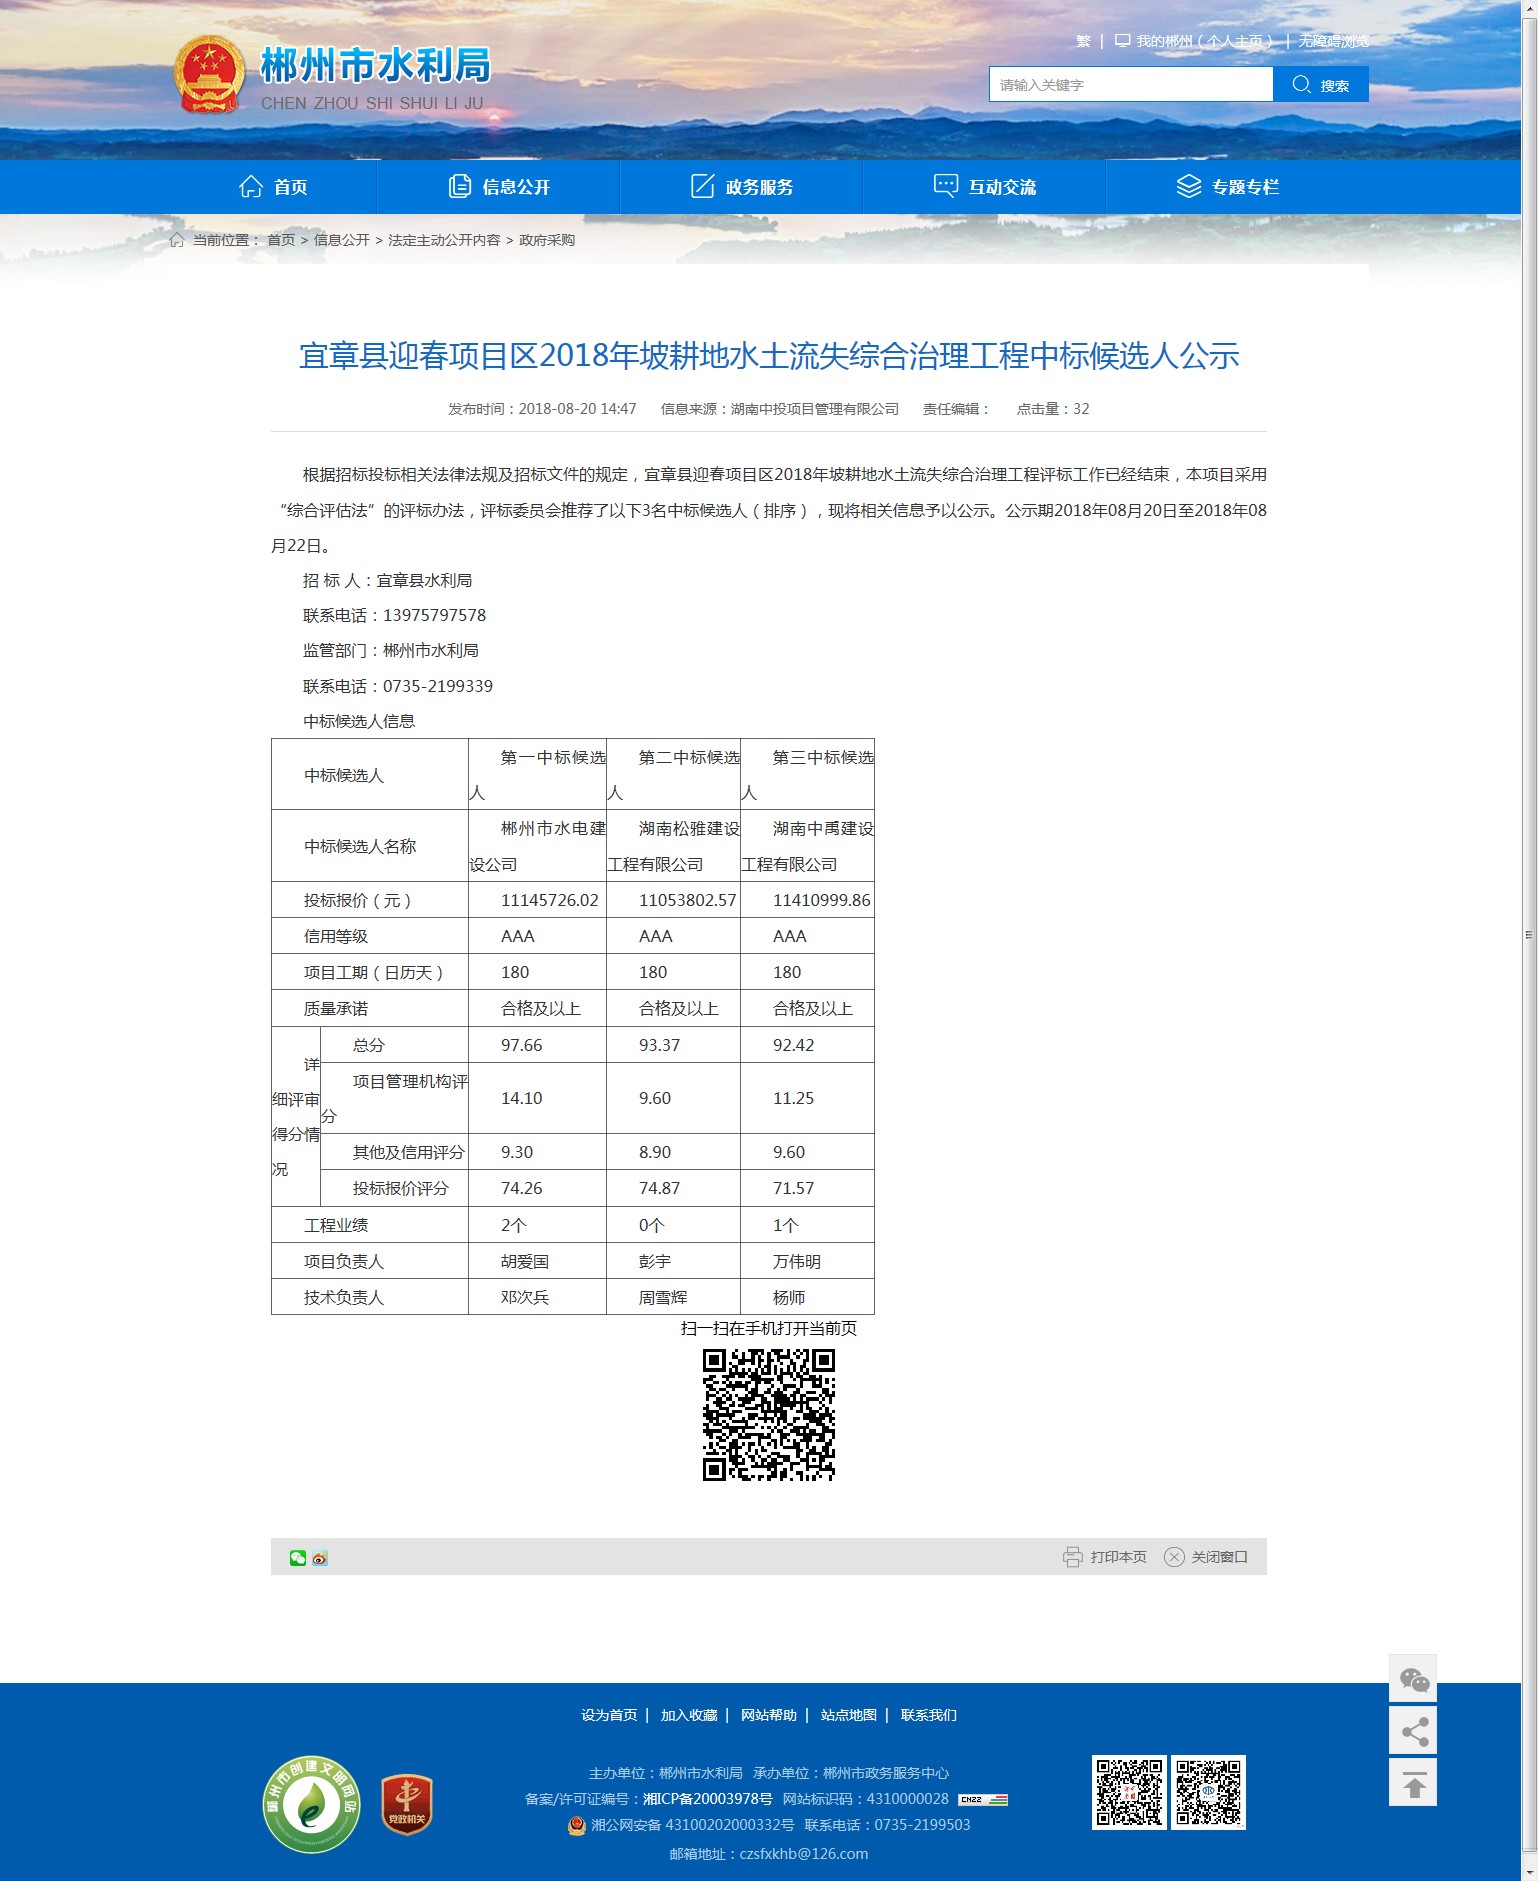Click the pencil icon beside 政务服务

[x=703, y=186]
